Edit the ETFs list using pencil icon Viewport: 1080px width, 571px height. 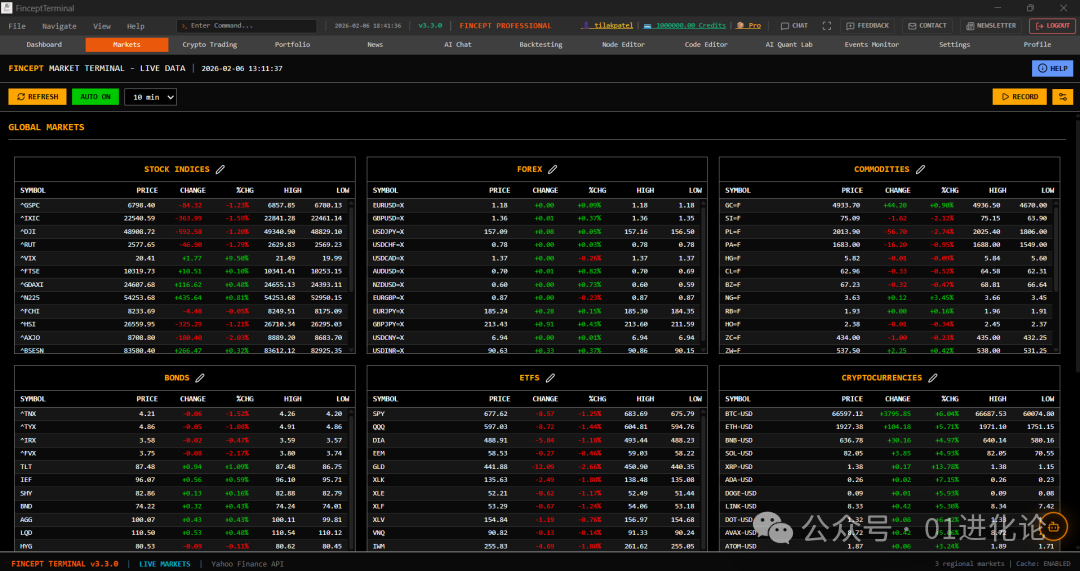tap(550, 378)
